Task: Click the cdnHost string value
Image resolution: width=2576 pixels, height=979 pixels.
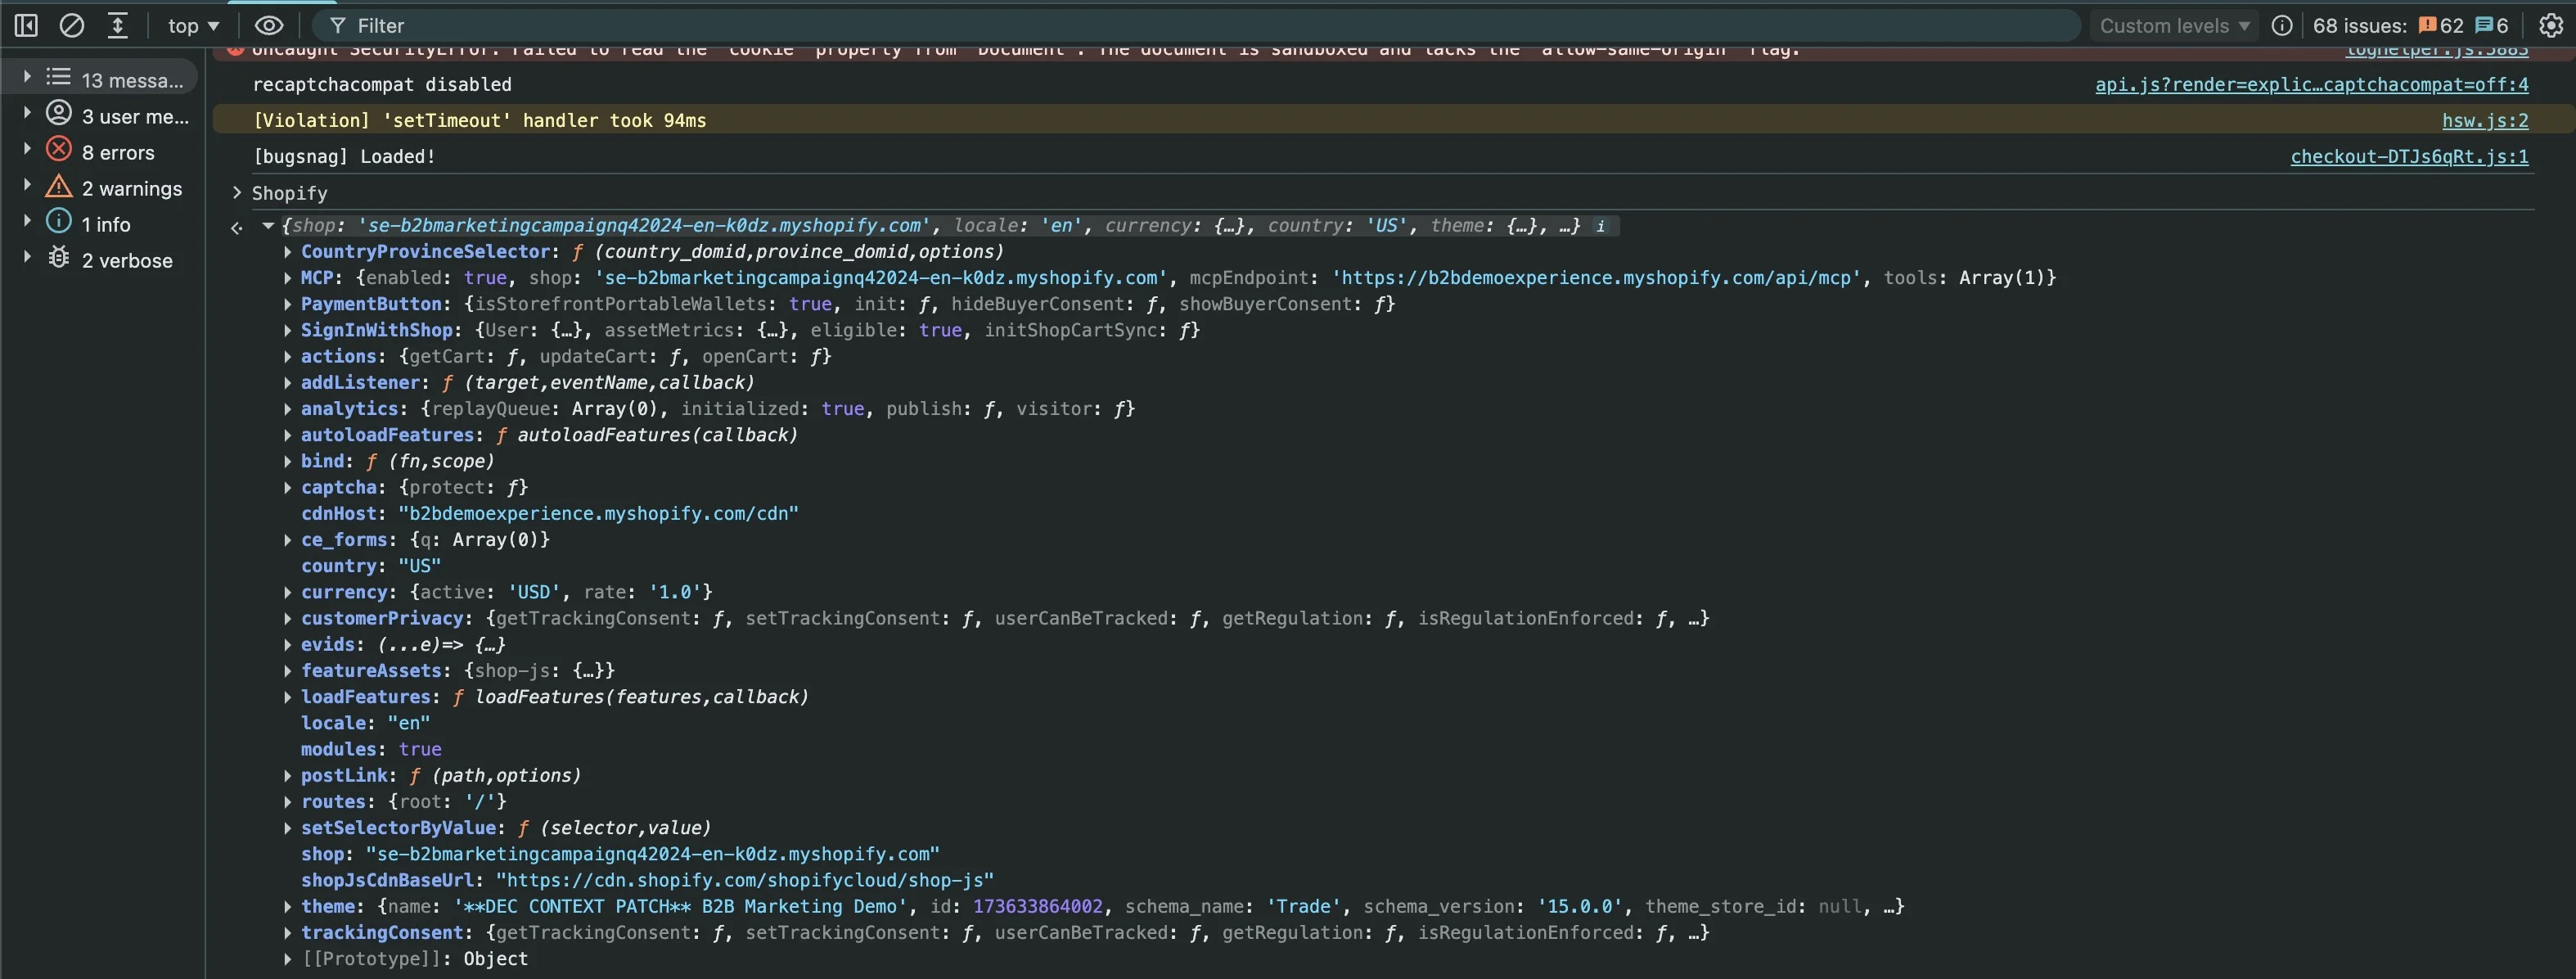Action: pyautogui.click(x=598, y=514)
